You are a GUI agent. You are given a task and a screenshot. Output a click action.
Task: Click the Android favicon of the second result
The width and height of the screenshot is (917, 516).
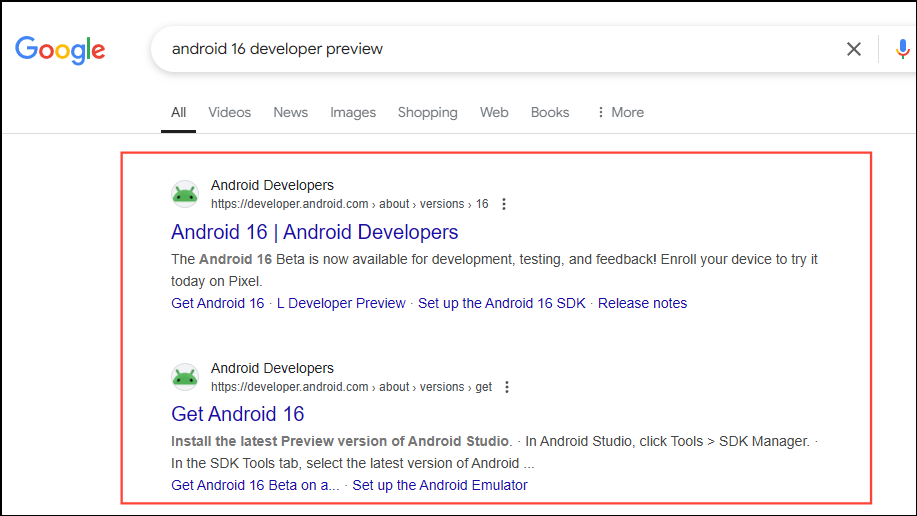185,377
